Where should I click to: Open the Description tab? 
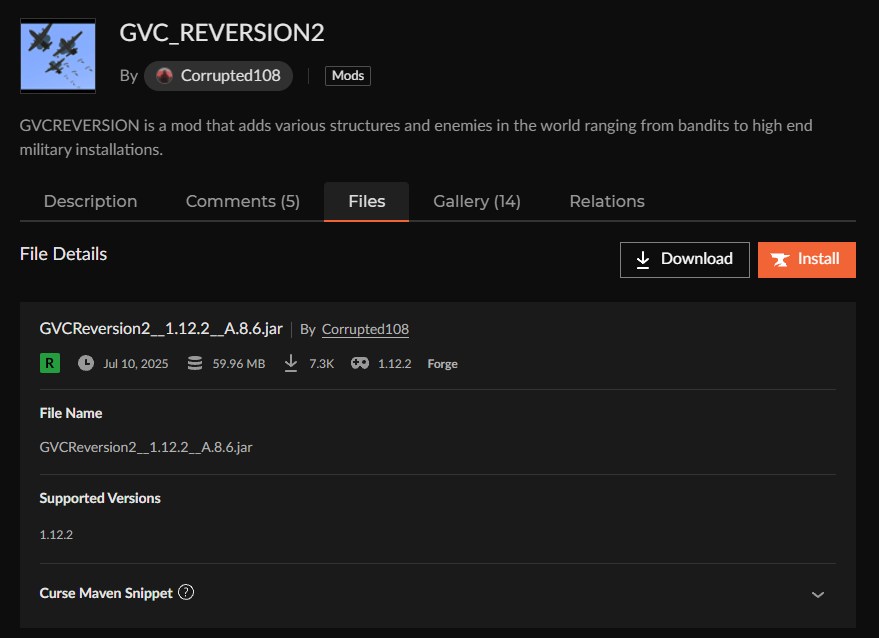[90, 201]
